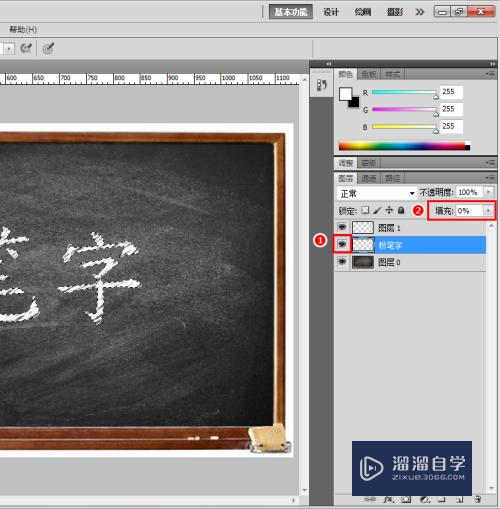500x509 pixels.
Task: Open the Adjustments panel flyout menu
Action: tap(490, 163)
